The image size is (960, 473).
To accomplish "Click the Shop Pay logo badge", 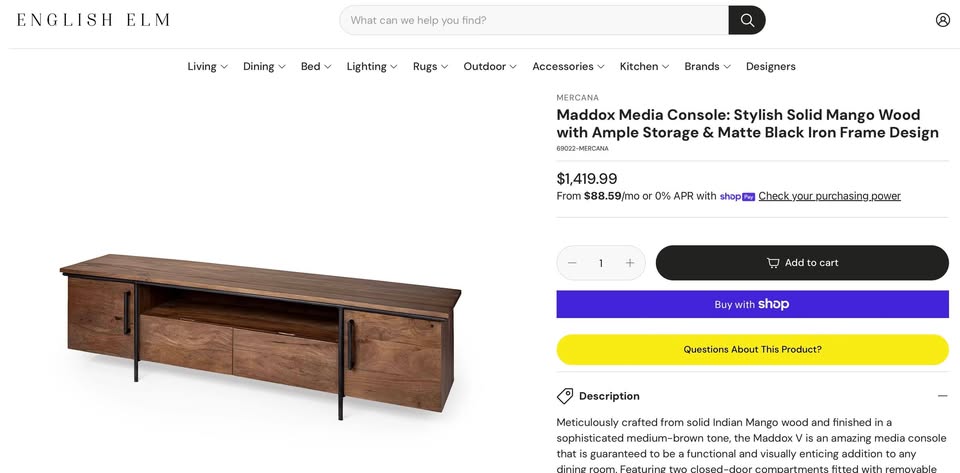I will click(737, 197).
